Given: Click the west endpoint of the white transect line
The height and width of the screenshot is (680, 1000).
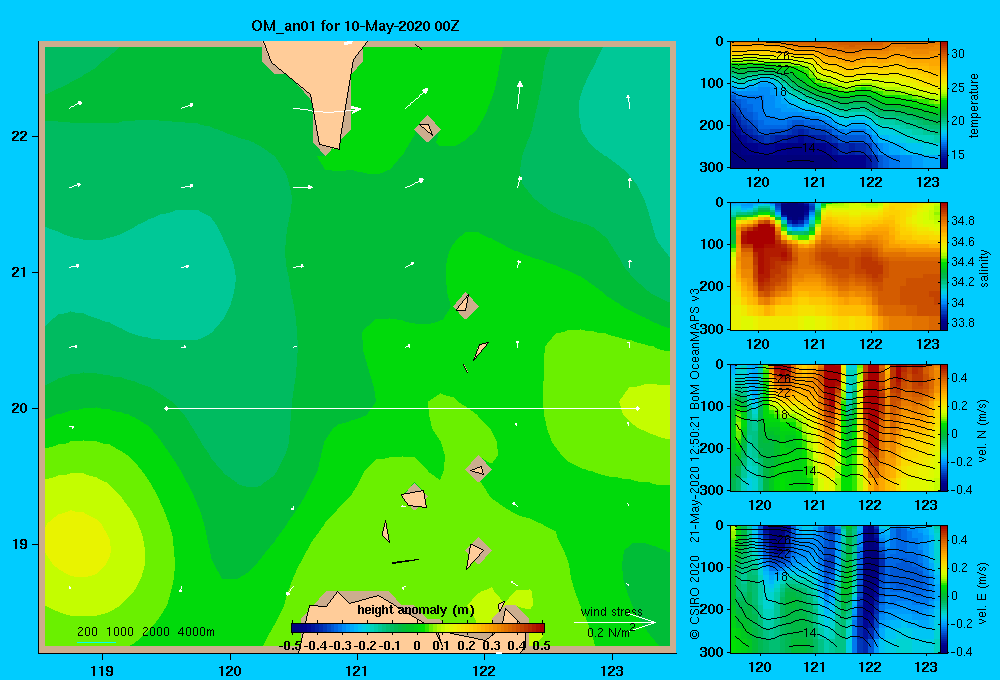Looking at the screenshot, I should [166, 408].
